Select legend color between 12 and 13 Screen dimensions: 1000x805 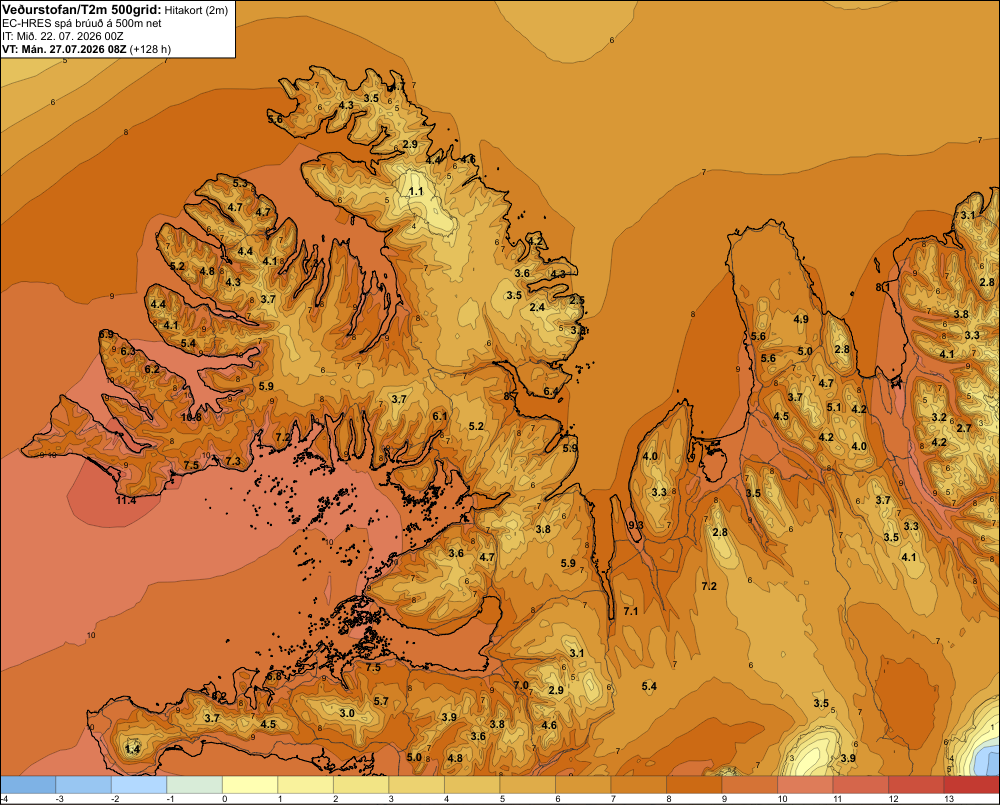coord(916,785)
